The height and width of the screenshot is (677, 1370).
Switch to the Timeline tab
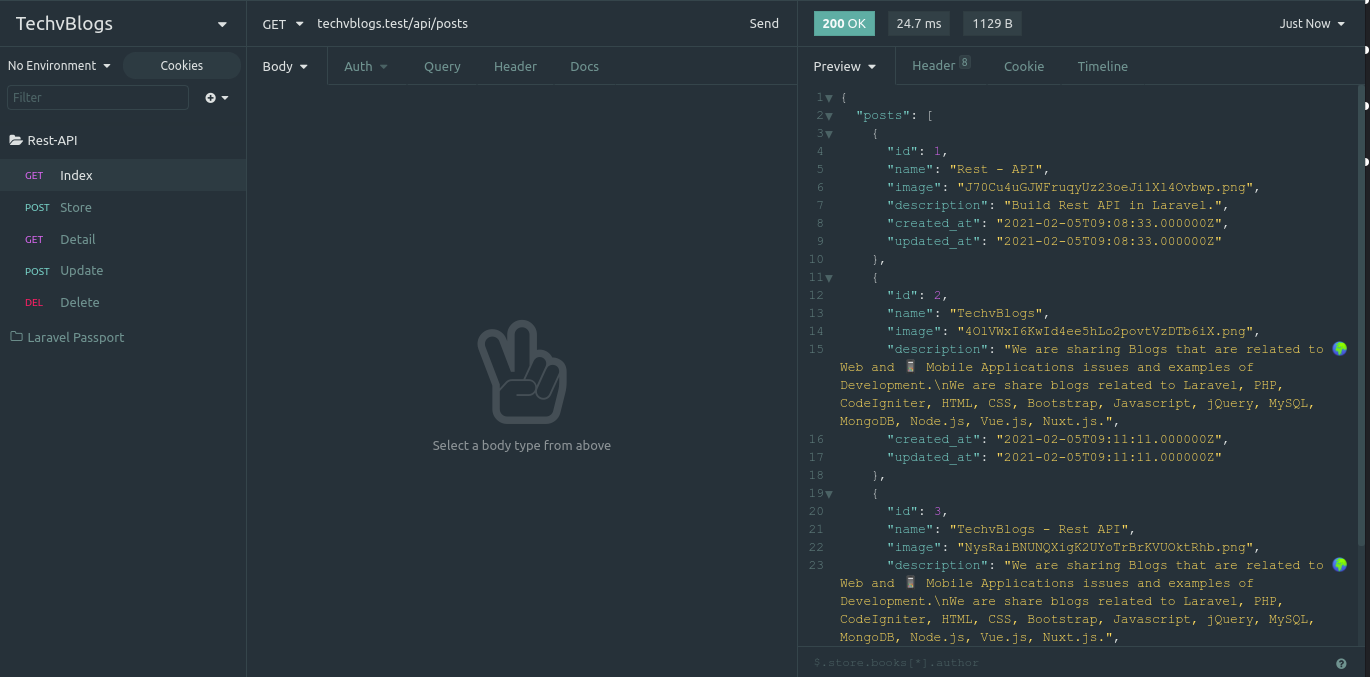coord(1103,66)
